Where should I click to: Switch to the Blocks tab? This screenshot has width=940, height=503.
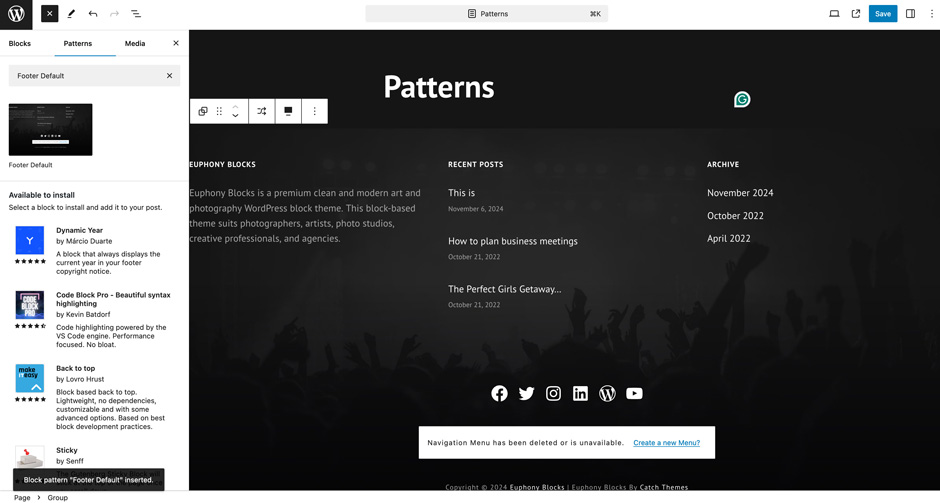click(x=20, y=43)
